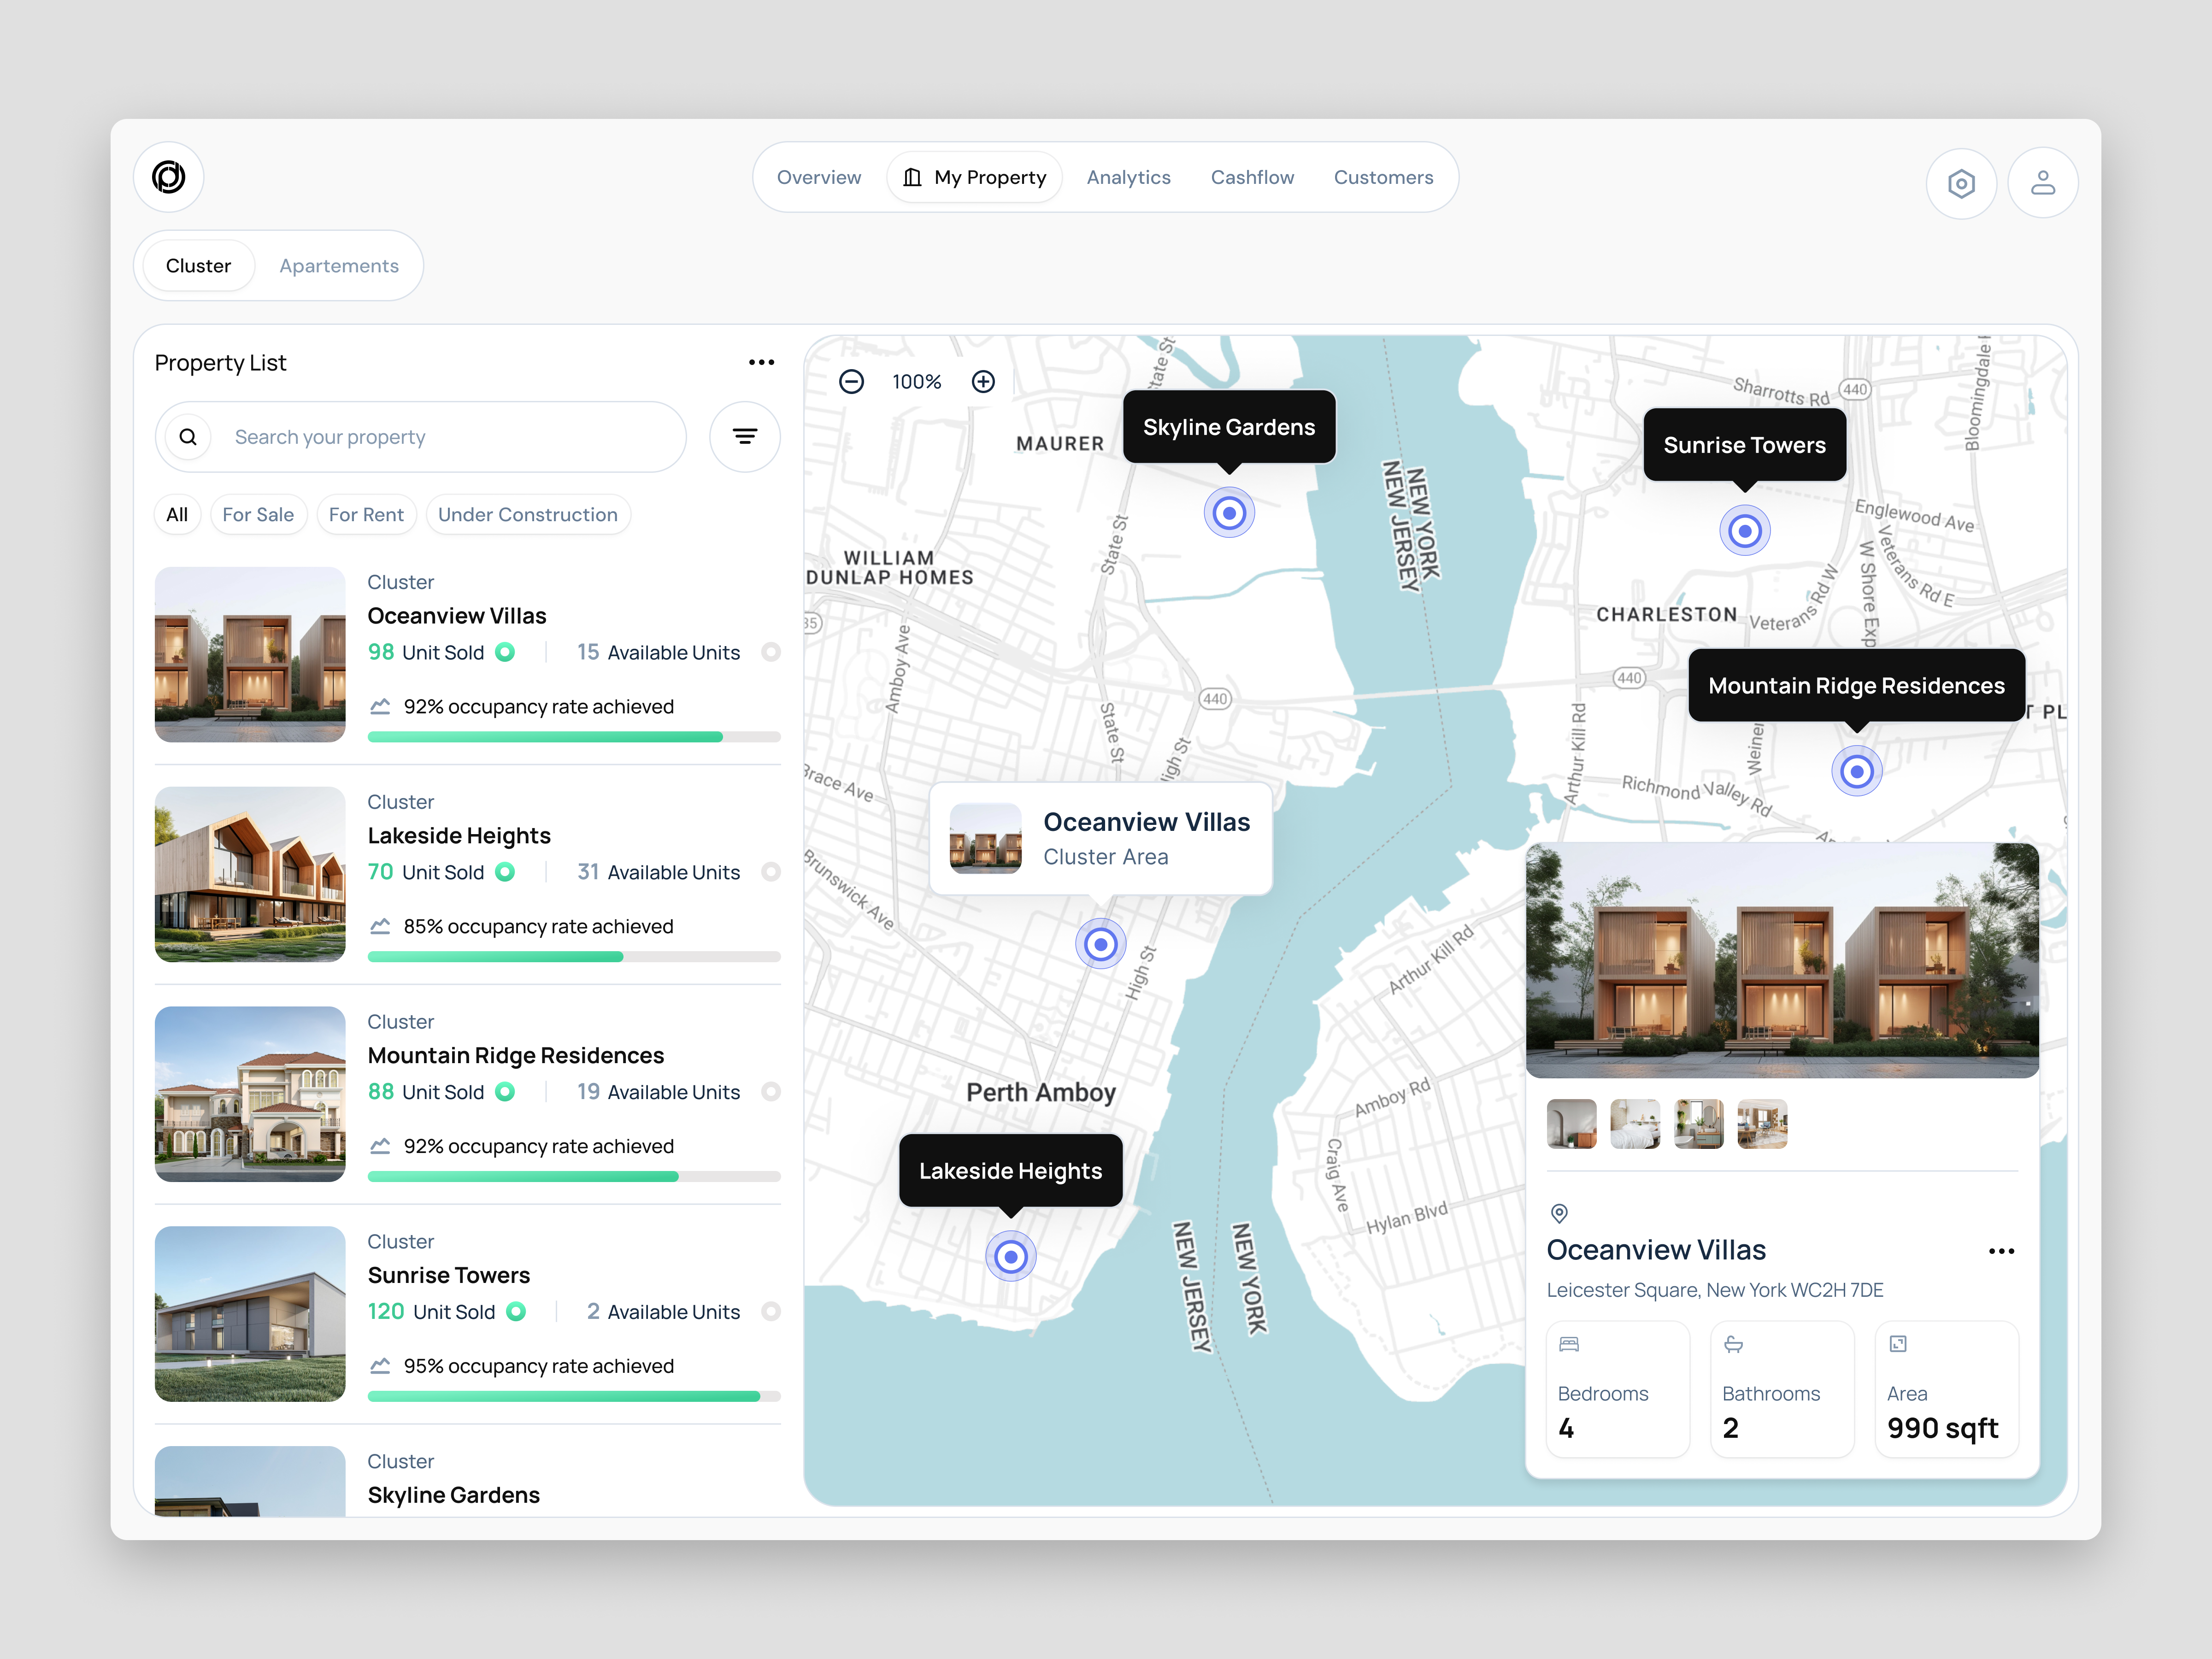Click the search magnifier icon
The image size is (2212, 1659).
point(187,437)
